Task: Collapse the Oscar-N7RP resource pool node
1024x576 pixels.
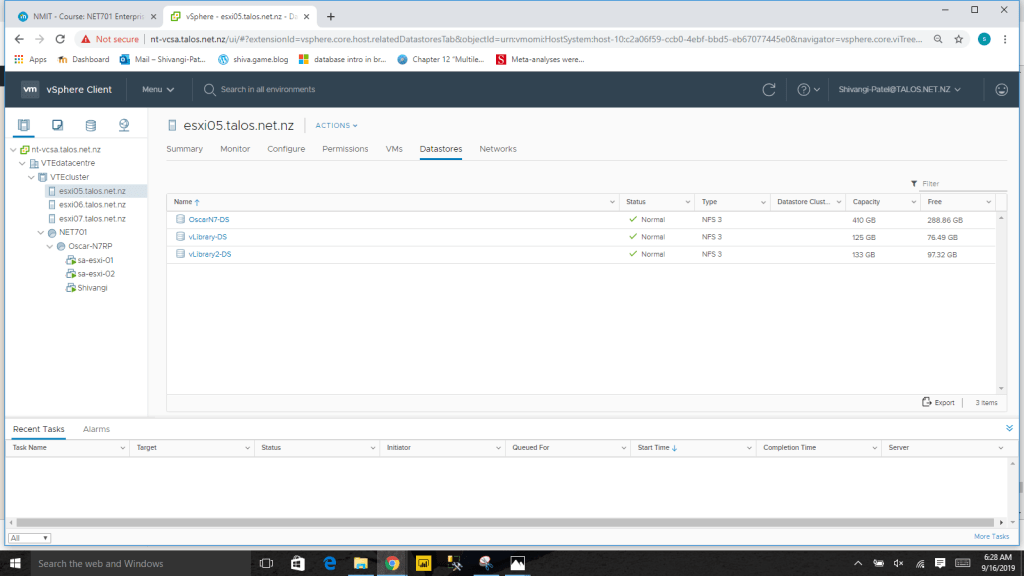Action: point(49,246)
